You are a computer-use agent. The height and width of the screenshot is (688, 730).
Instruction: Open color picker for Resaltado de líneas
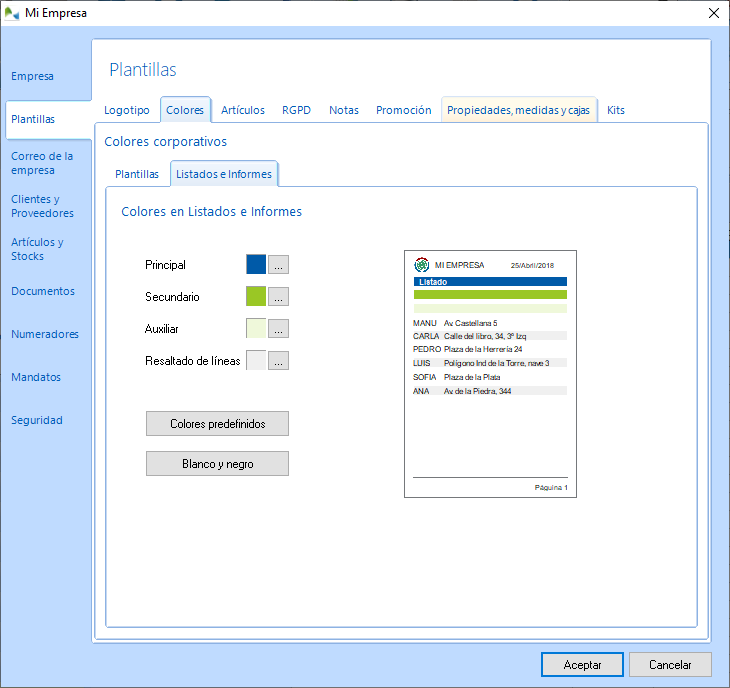pos(279,361)
